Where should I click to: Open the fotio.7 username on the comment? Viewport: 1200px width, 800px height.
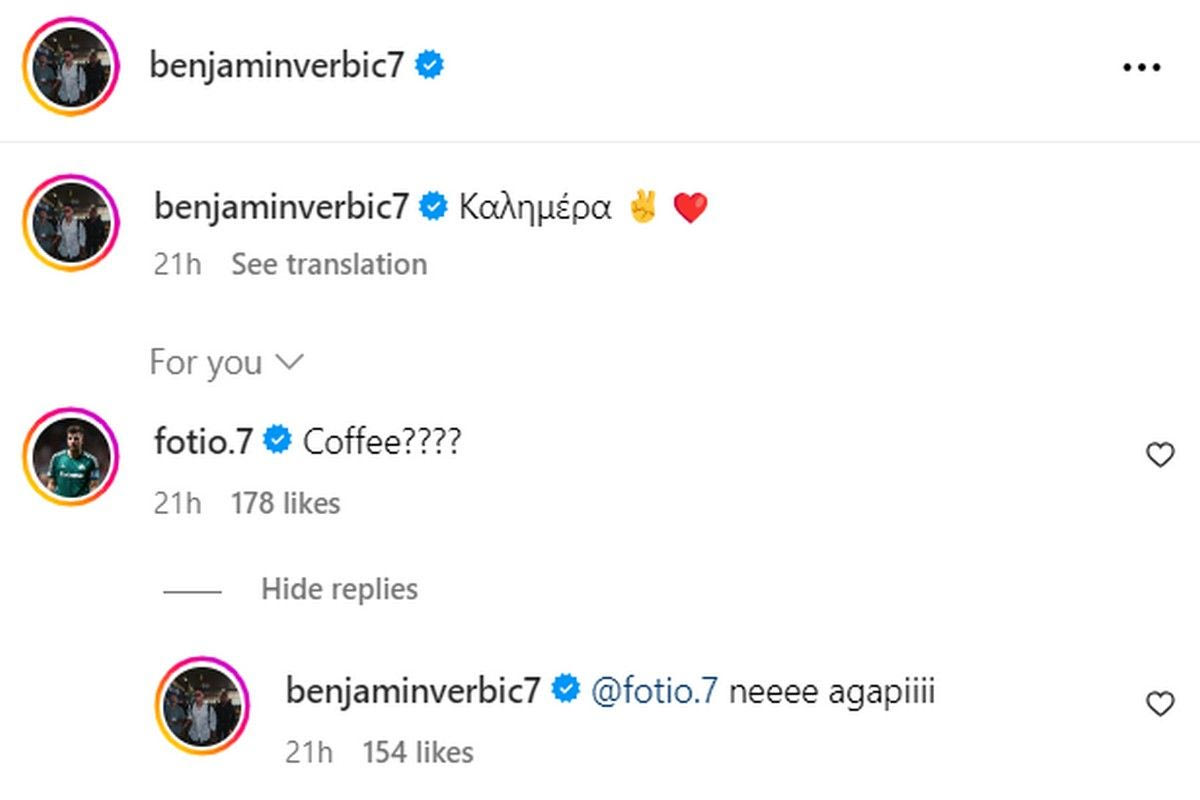click(202, 441)
